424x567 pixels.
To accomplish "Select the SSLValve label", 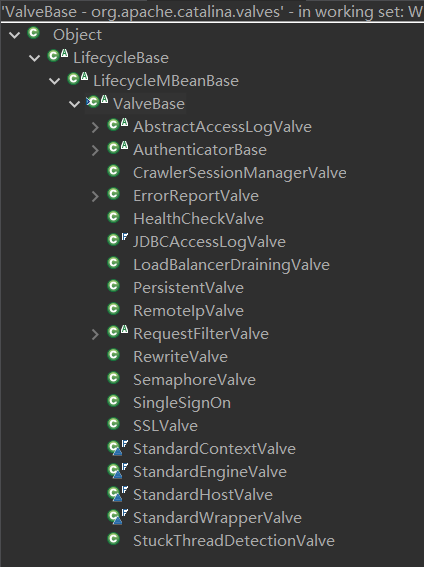I will [166, 426].
